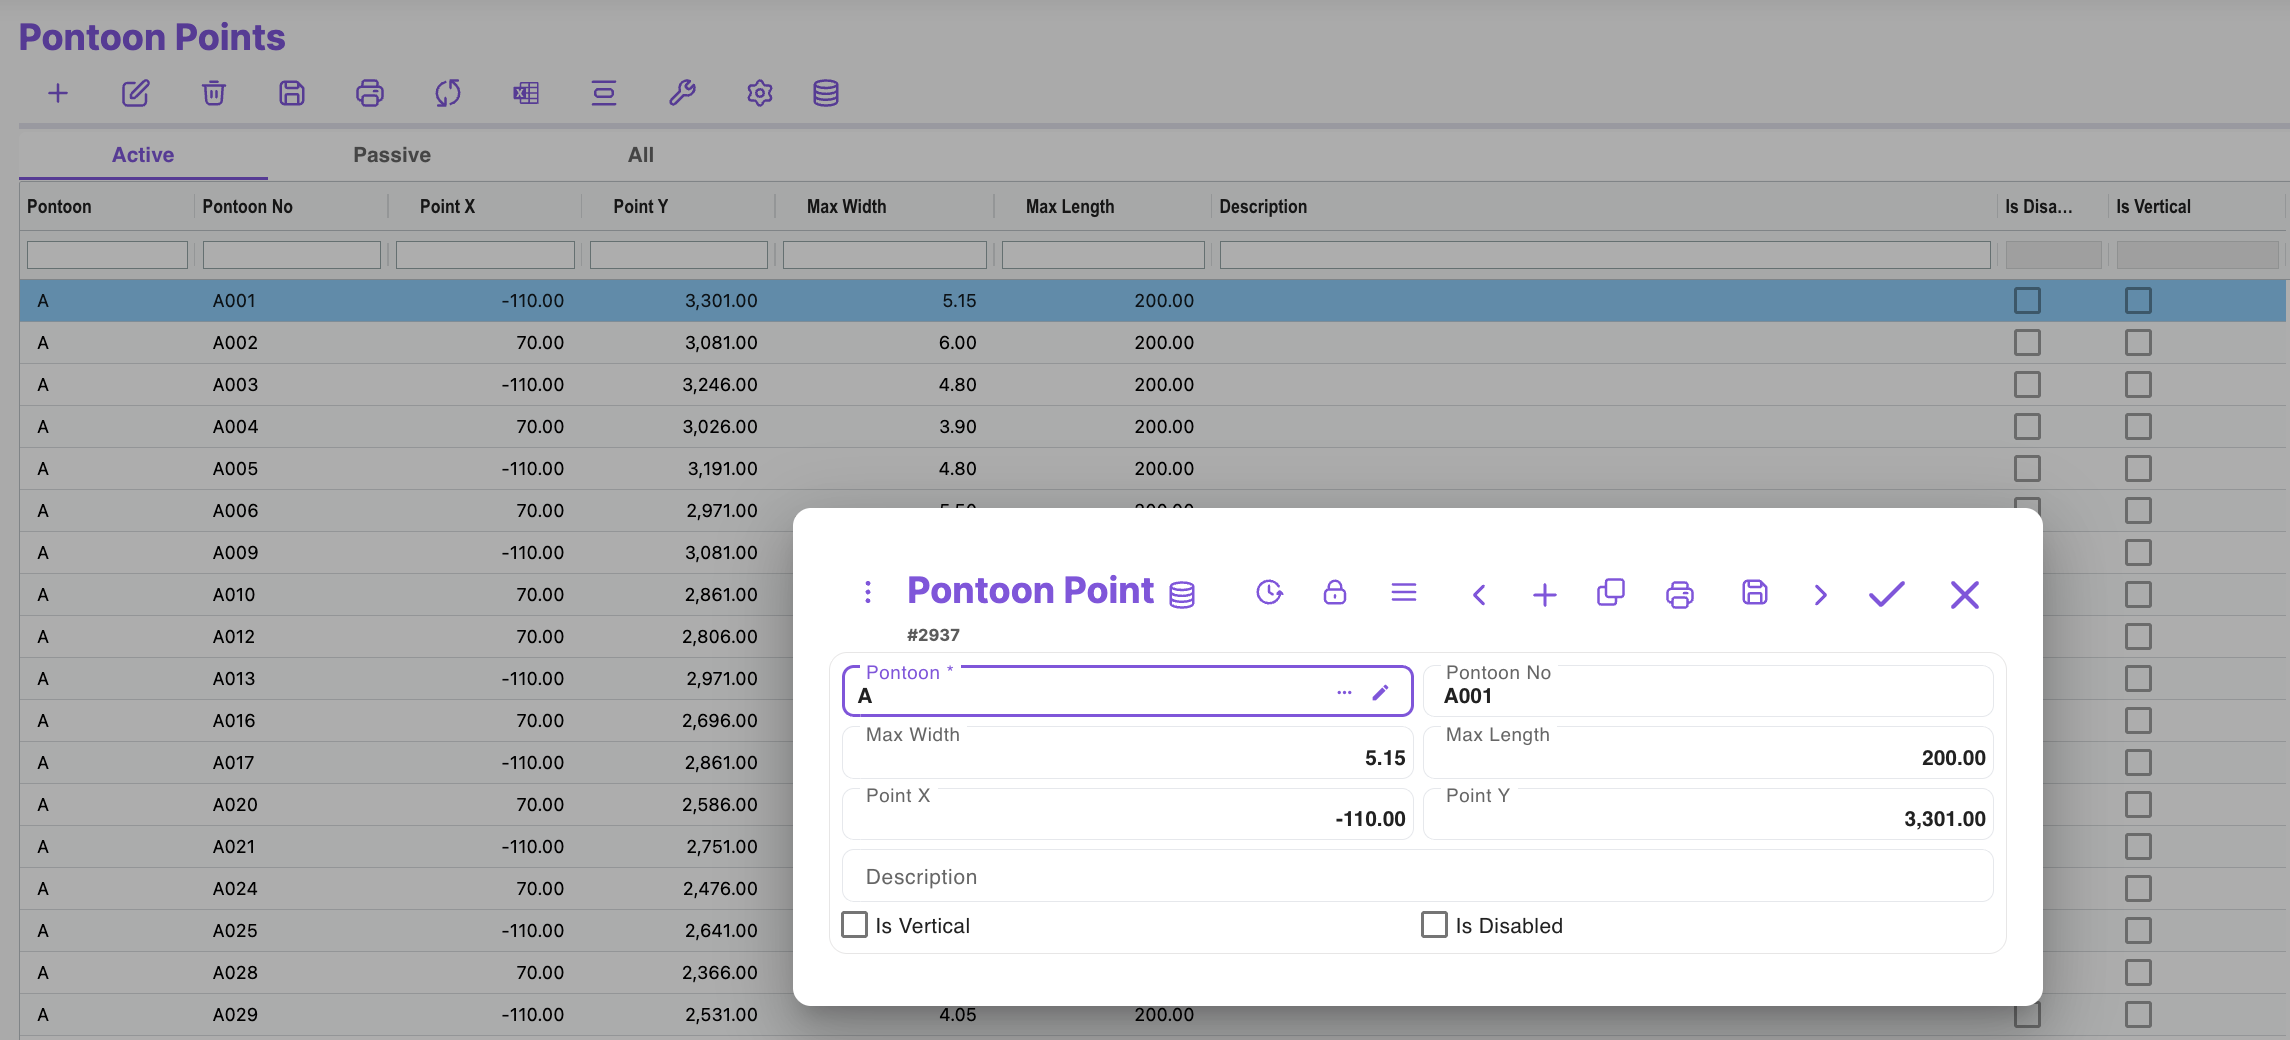Add a new record in dialog toolbar
Image resolution: width=2290 pixels, height=1040 pixels.
pos(1544,595)
